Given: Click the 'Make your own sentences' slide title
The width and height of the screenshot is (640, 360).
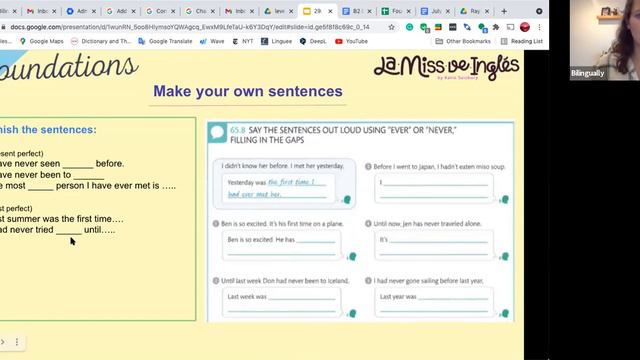Looking at the screenshot, I should coord(248,91).
